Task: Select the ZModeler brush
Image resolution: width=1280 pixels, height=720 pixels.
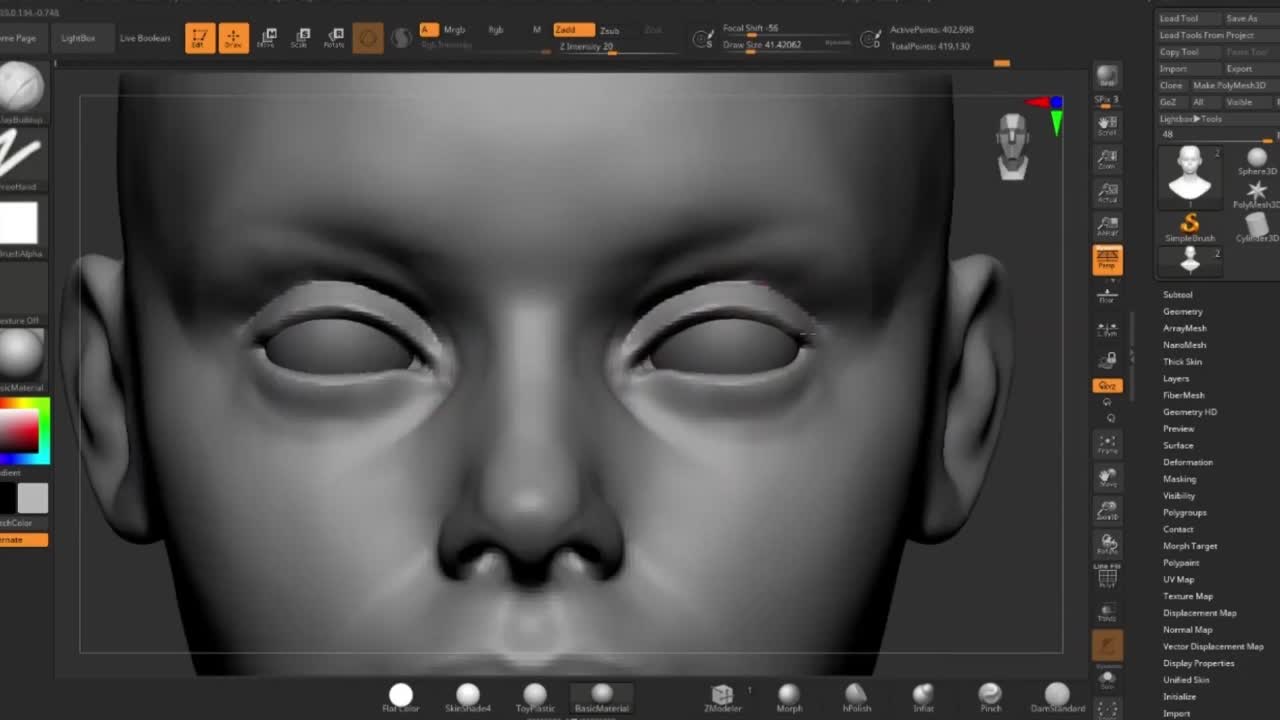Action: tap(722, 696)
